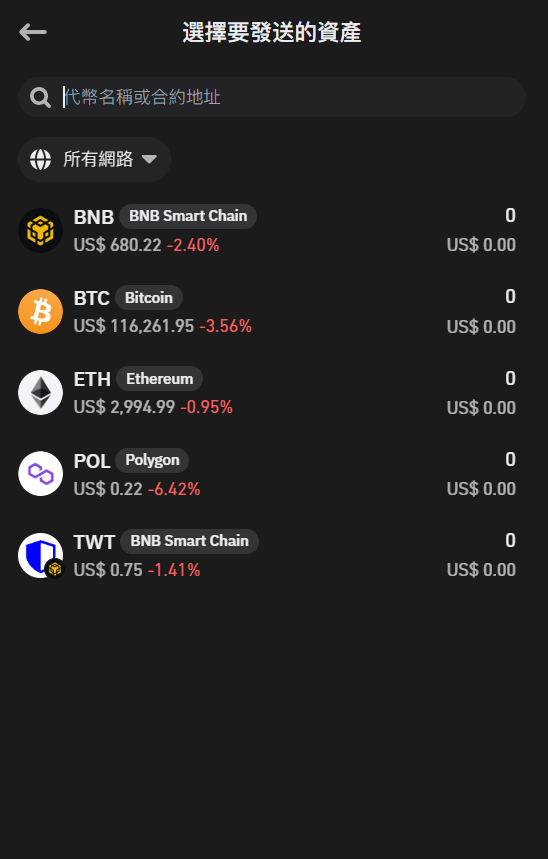Click the BNB Smart Chain tag beside TWT

click(x=190, y=541)
